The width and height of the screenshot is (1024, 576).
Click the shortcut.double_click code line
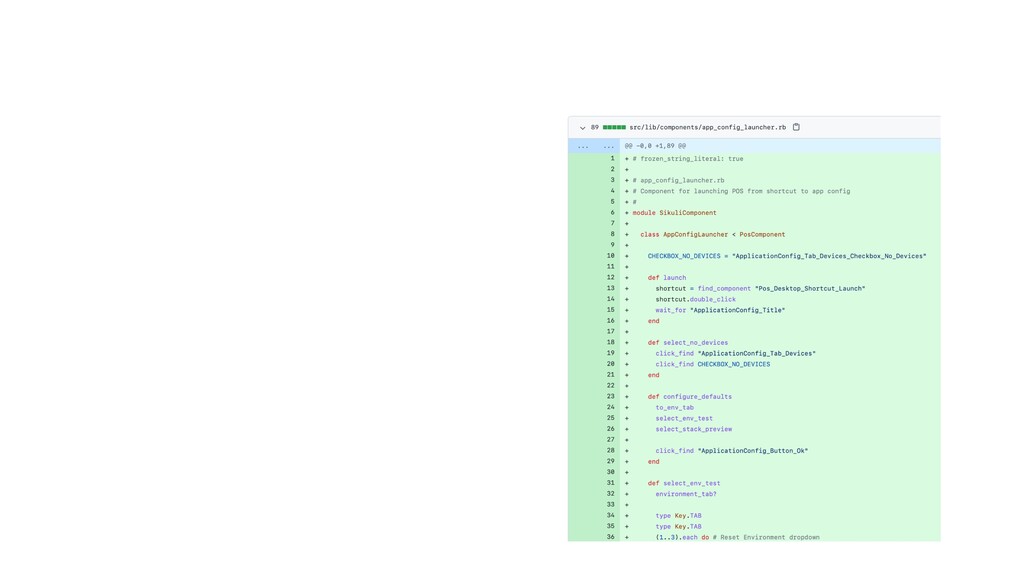696,299
